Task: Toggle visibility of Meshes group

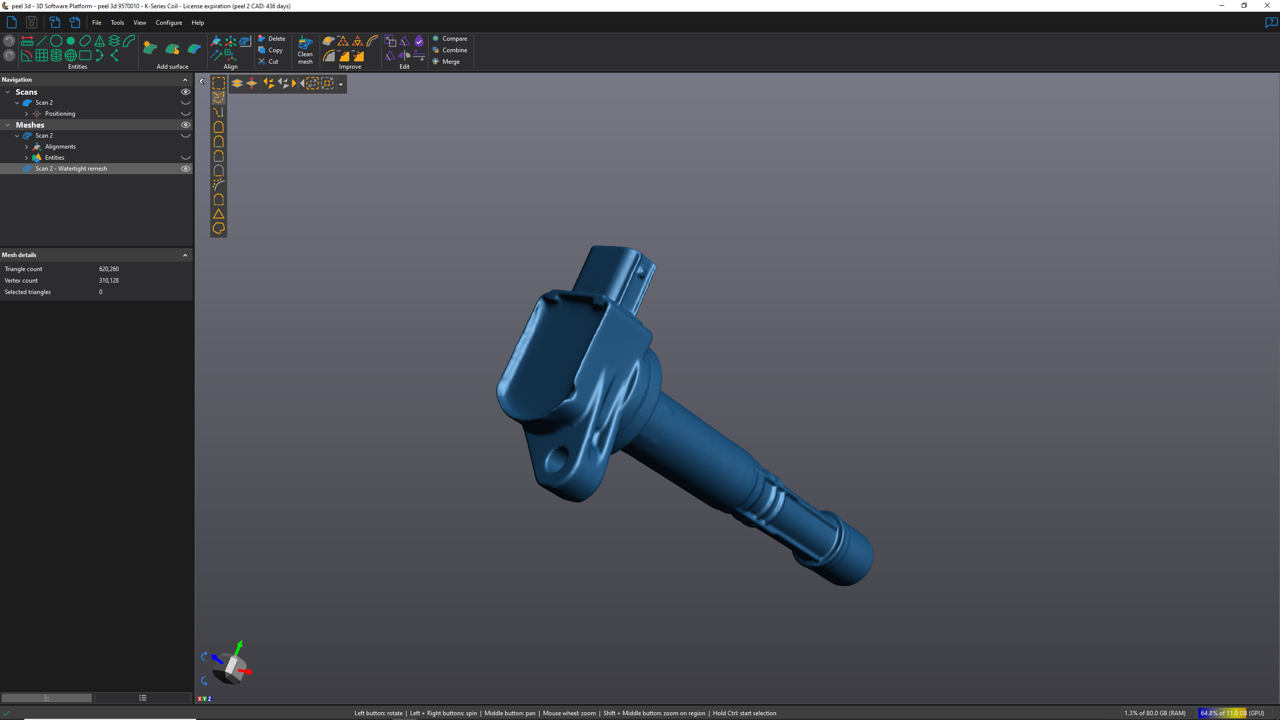Action: (185, 125)
